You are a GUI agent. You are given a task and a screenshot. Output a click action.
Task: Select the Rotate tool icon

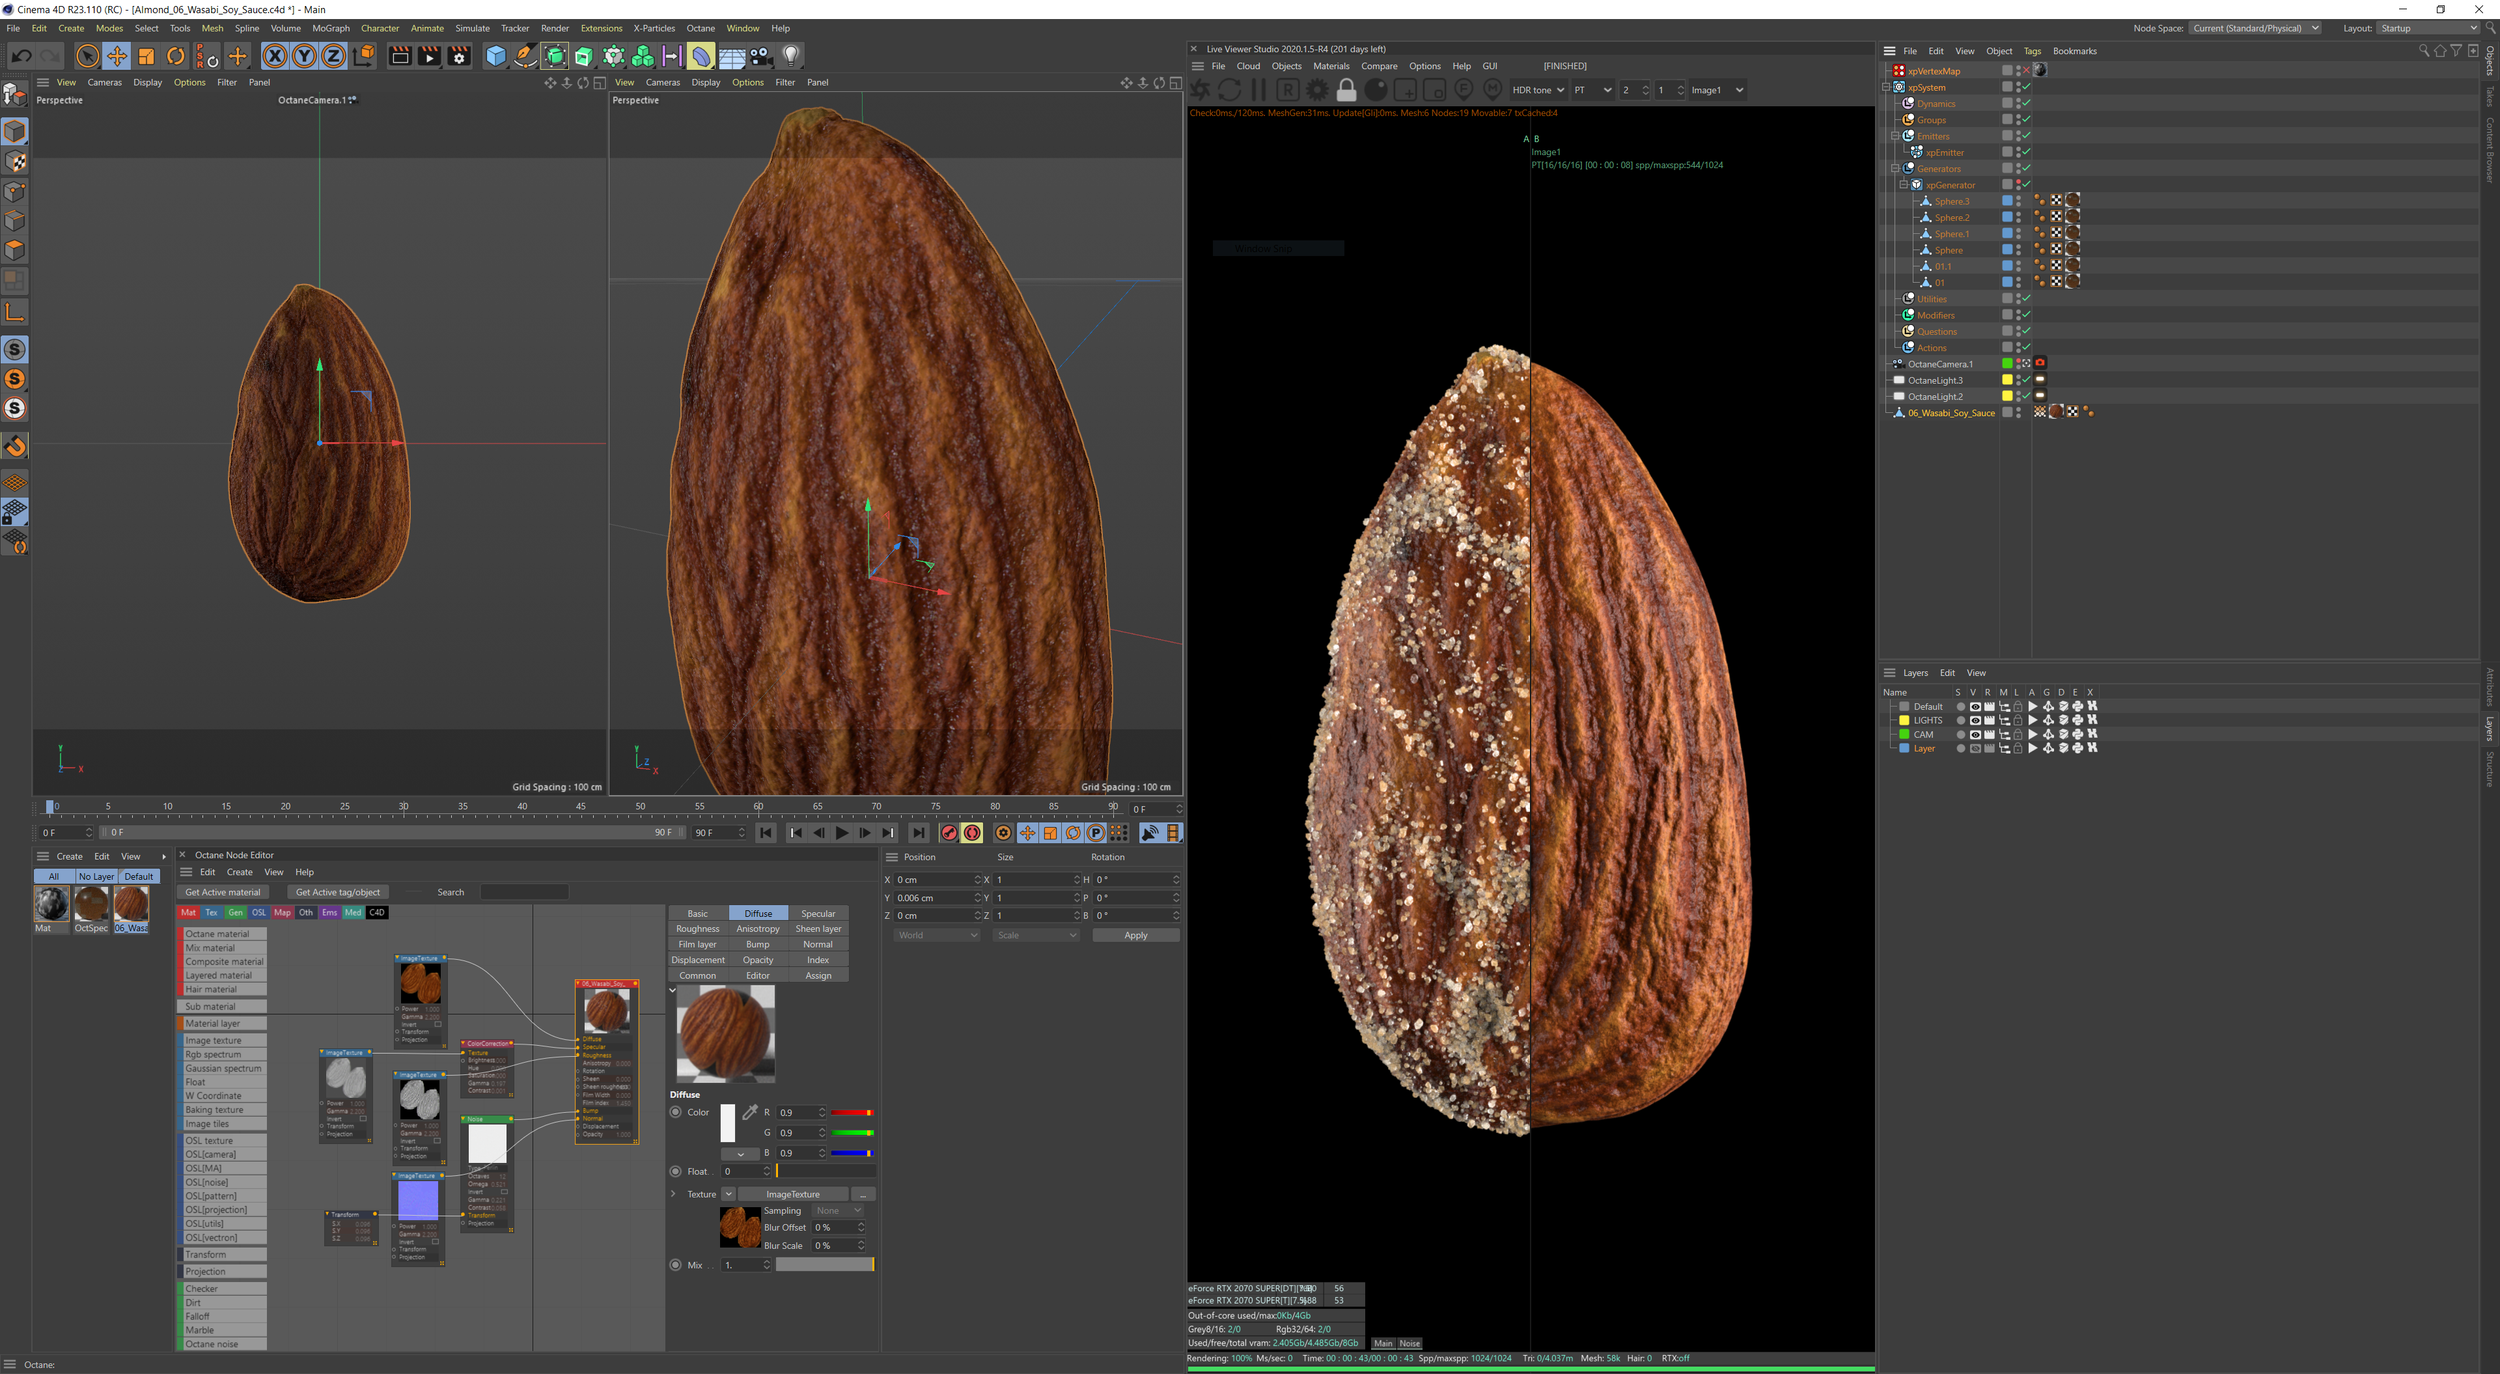pos(176,56)
